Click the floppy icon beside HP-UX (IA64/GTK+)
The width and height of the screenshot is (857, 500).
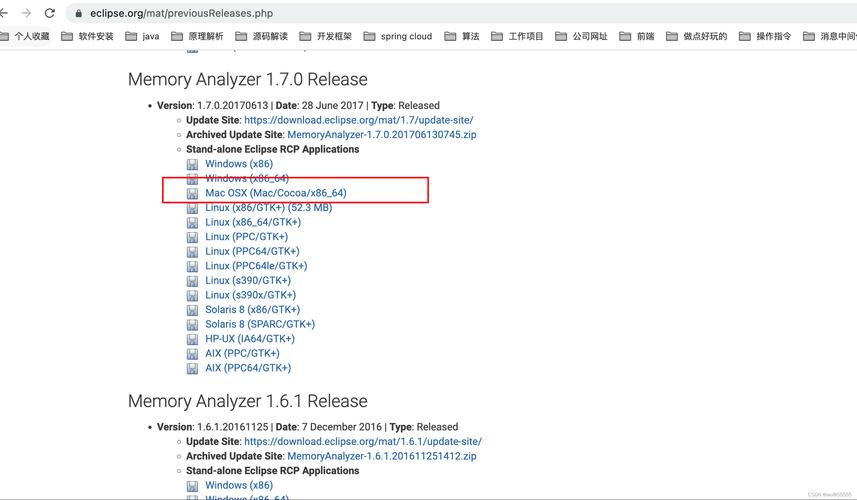192,339
